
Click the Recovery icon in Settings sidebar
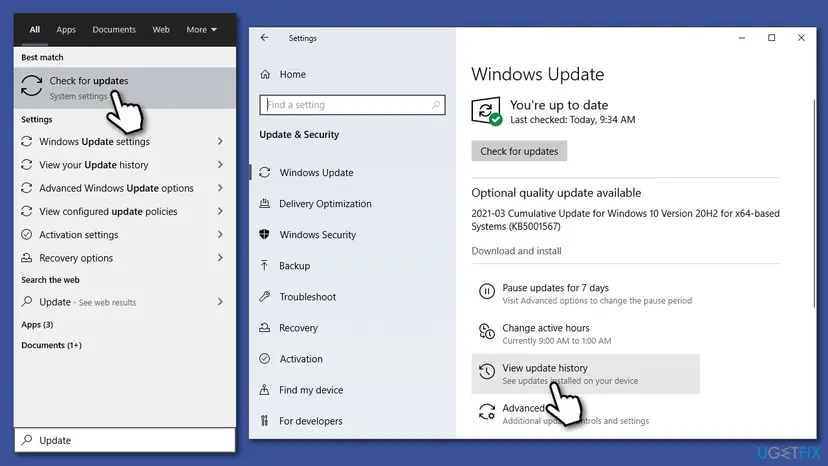265,328
